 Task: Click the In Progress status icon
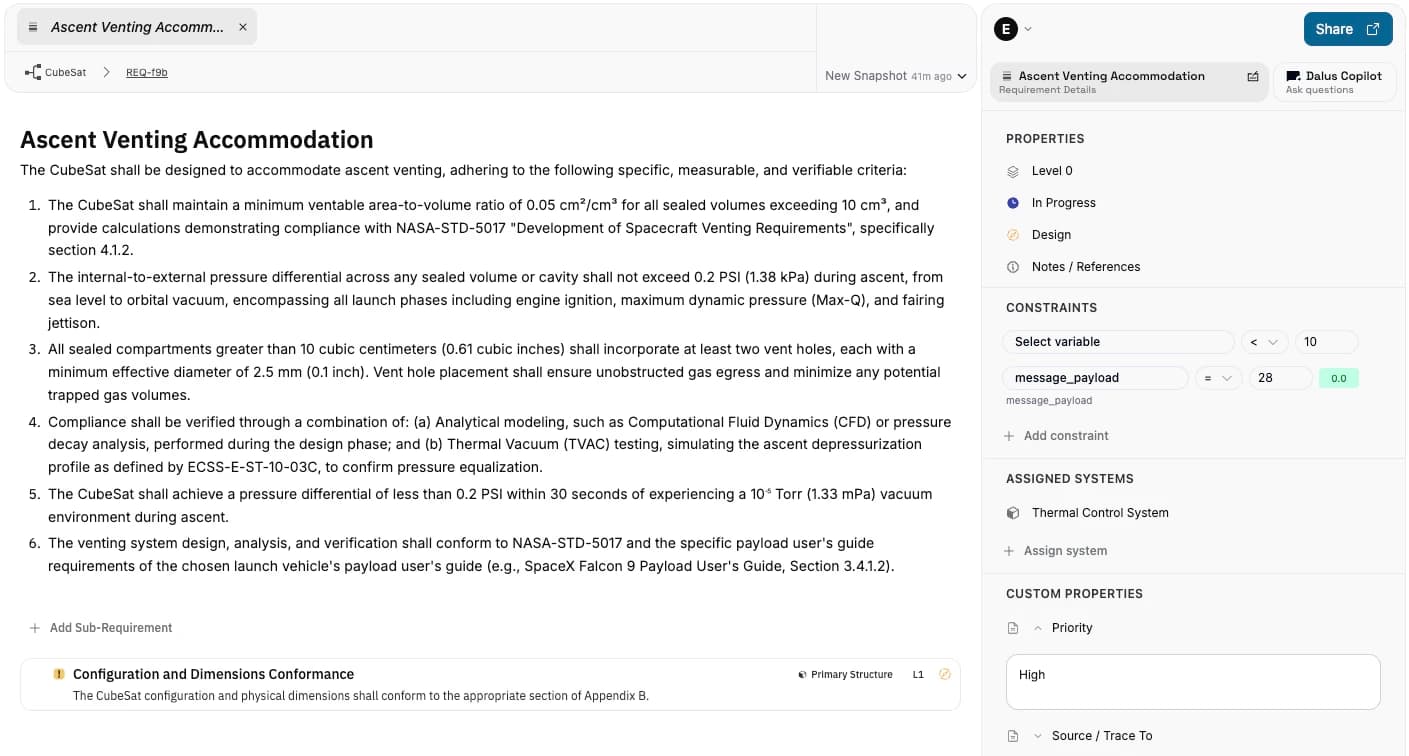coord(1013,203)
